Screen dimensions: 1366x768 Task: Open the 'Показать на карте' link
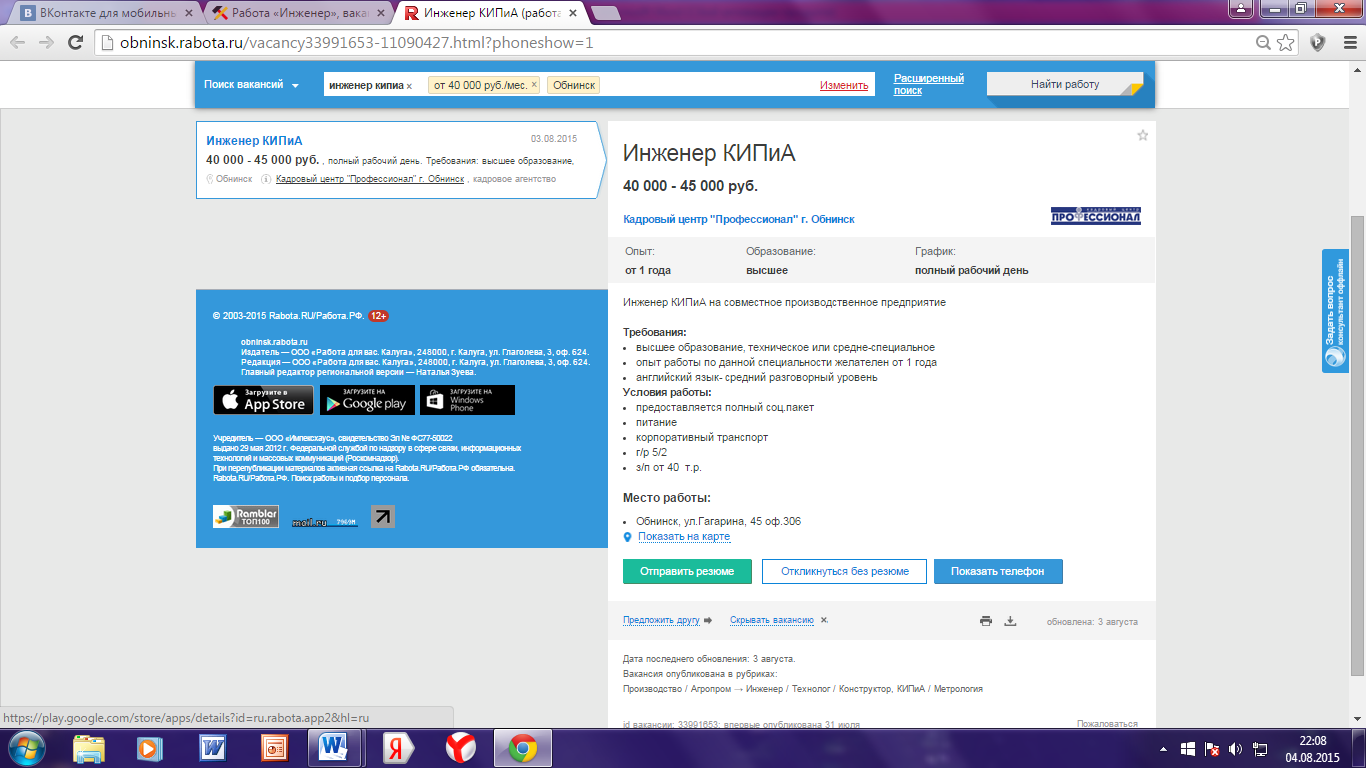pos(684,537)
